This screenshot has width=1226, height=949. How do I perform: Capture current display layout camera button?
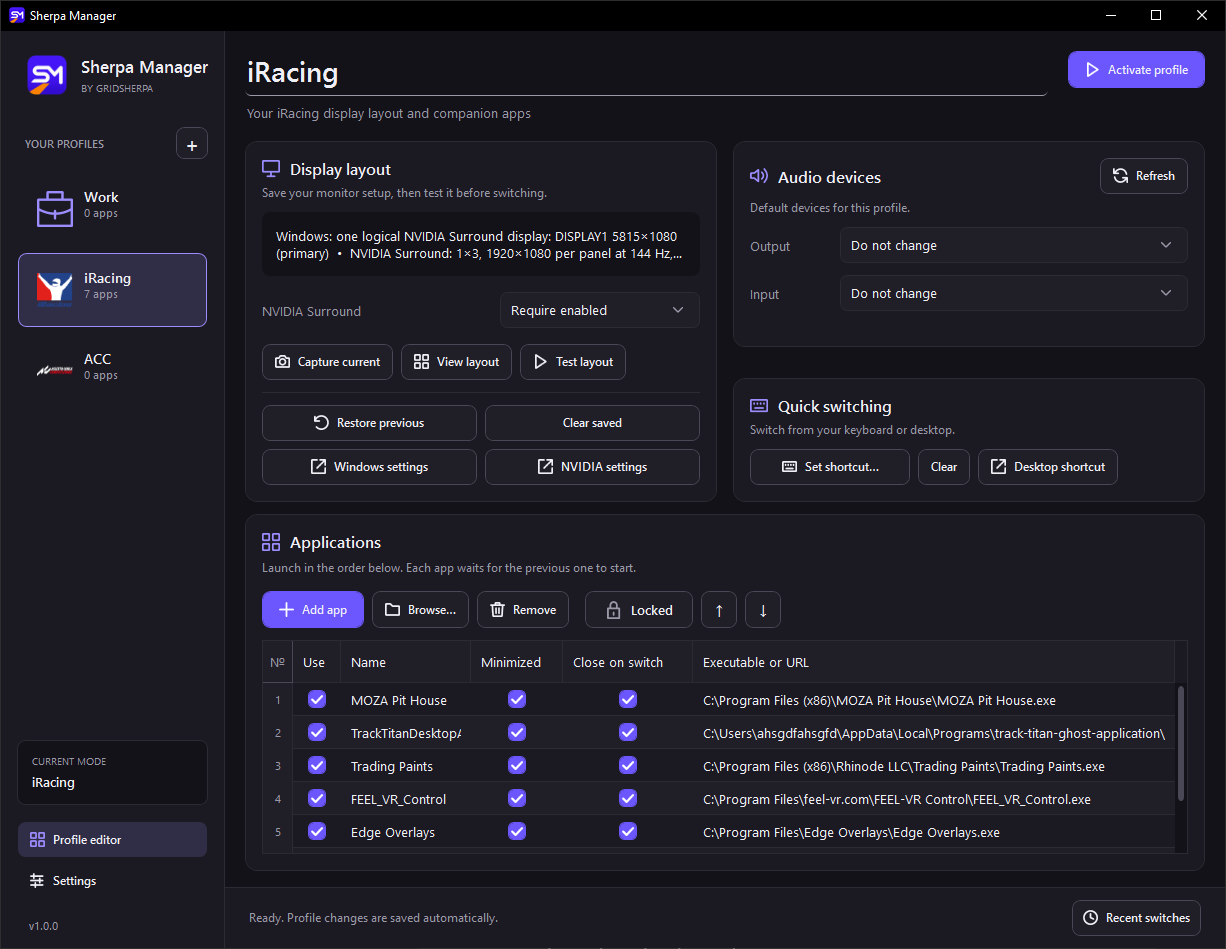tap(327, 362)
